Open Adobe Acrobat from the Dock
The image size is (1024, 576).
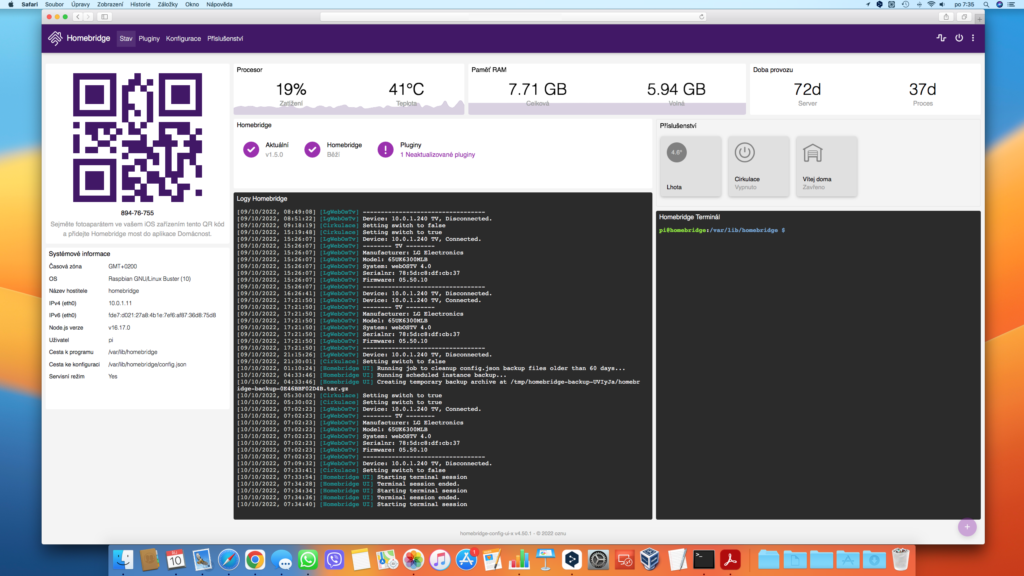730,560
